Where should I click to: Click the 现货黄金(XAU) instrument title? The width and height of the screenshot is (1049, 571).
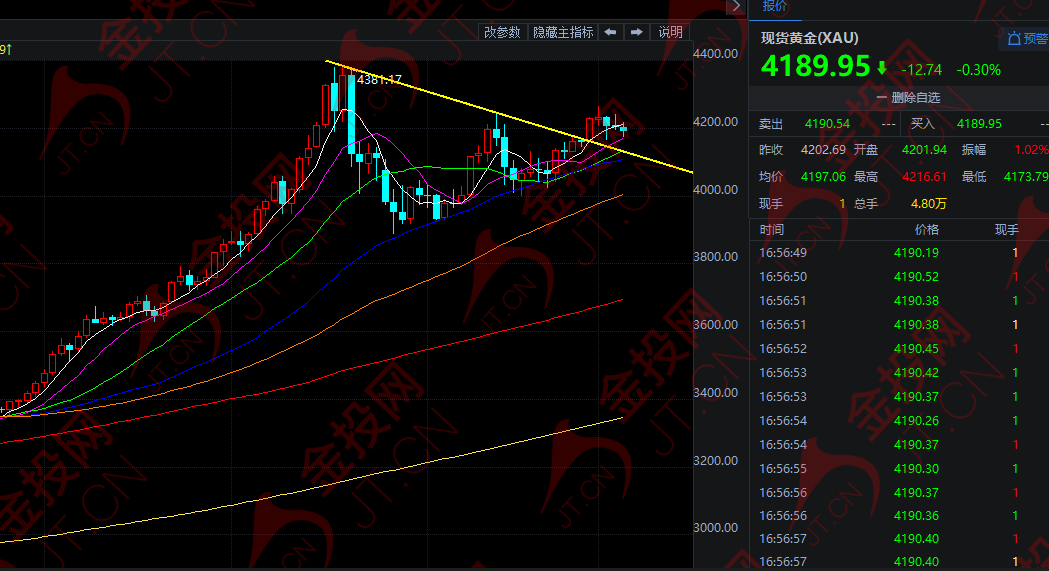[x=809, y=38]
